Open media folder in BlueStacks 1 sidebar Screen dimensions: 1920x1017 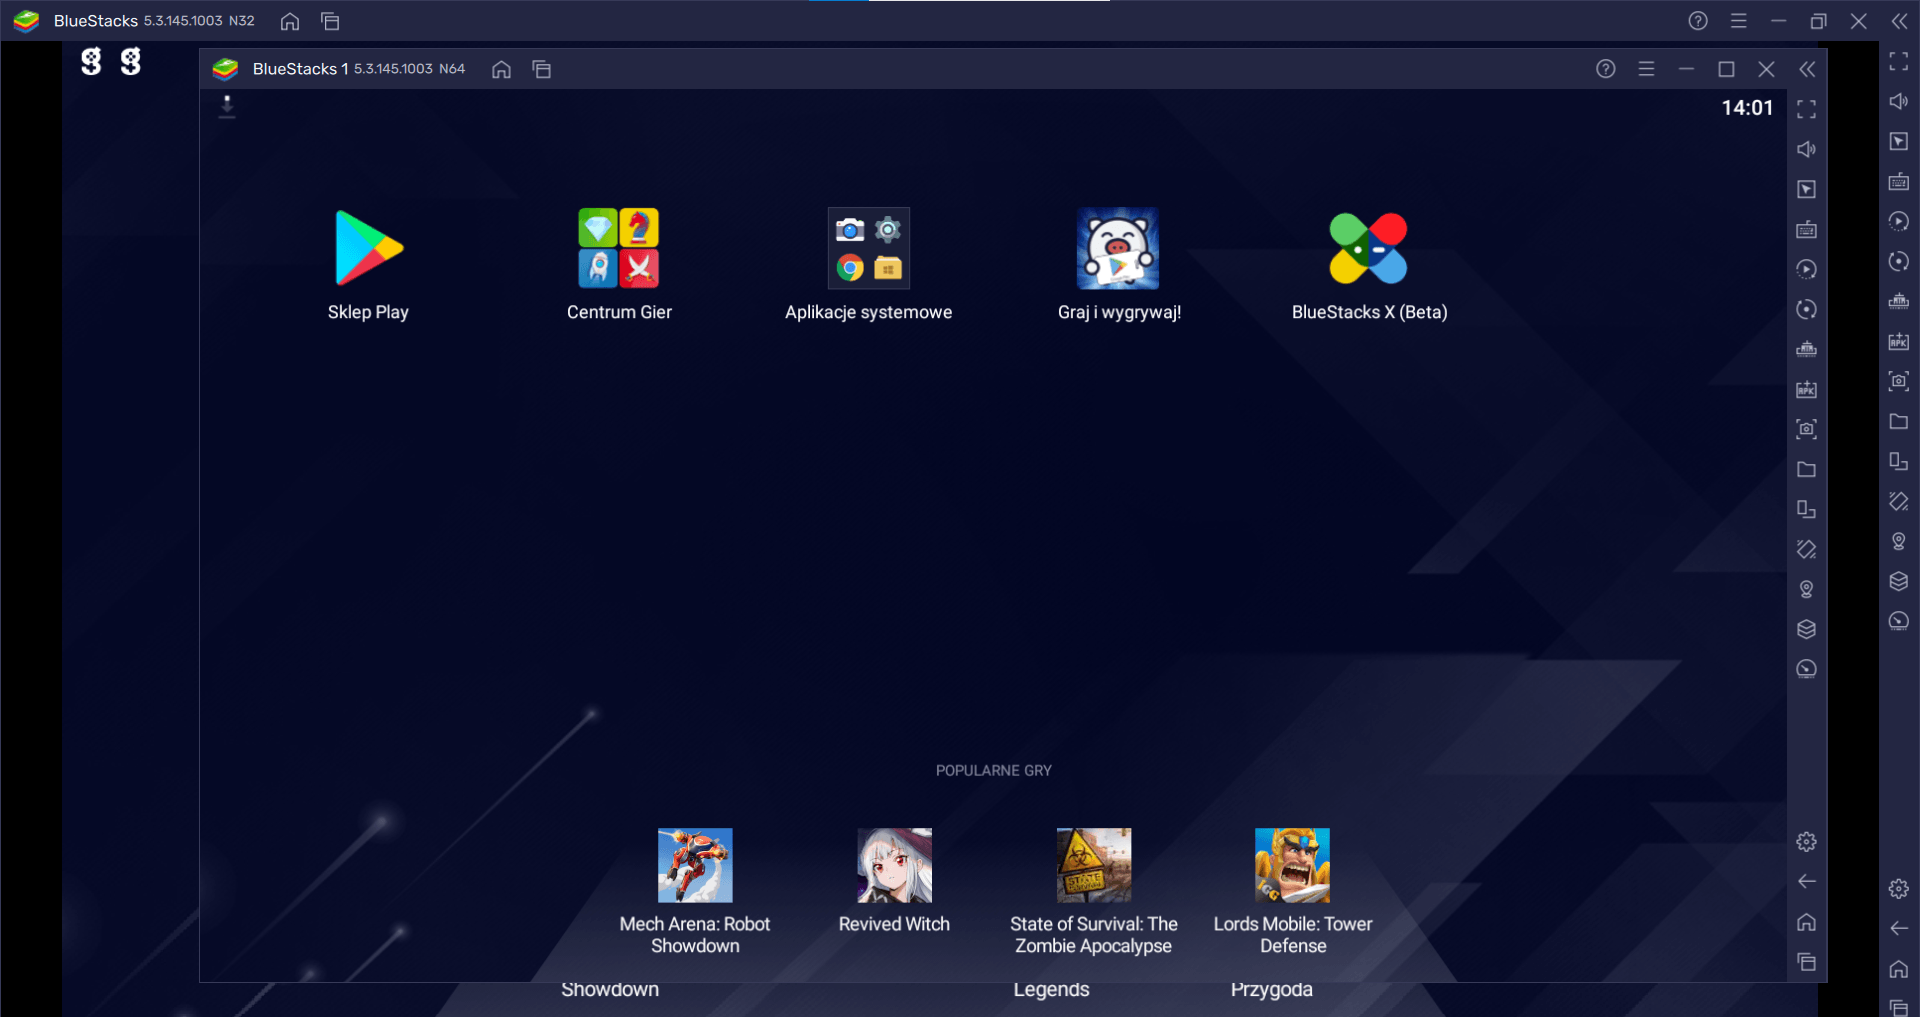1806,469
